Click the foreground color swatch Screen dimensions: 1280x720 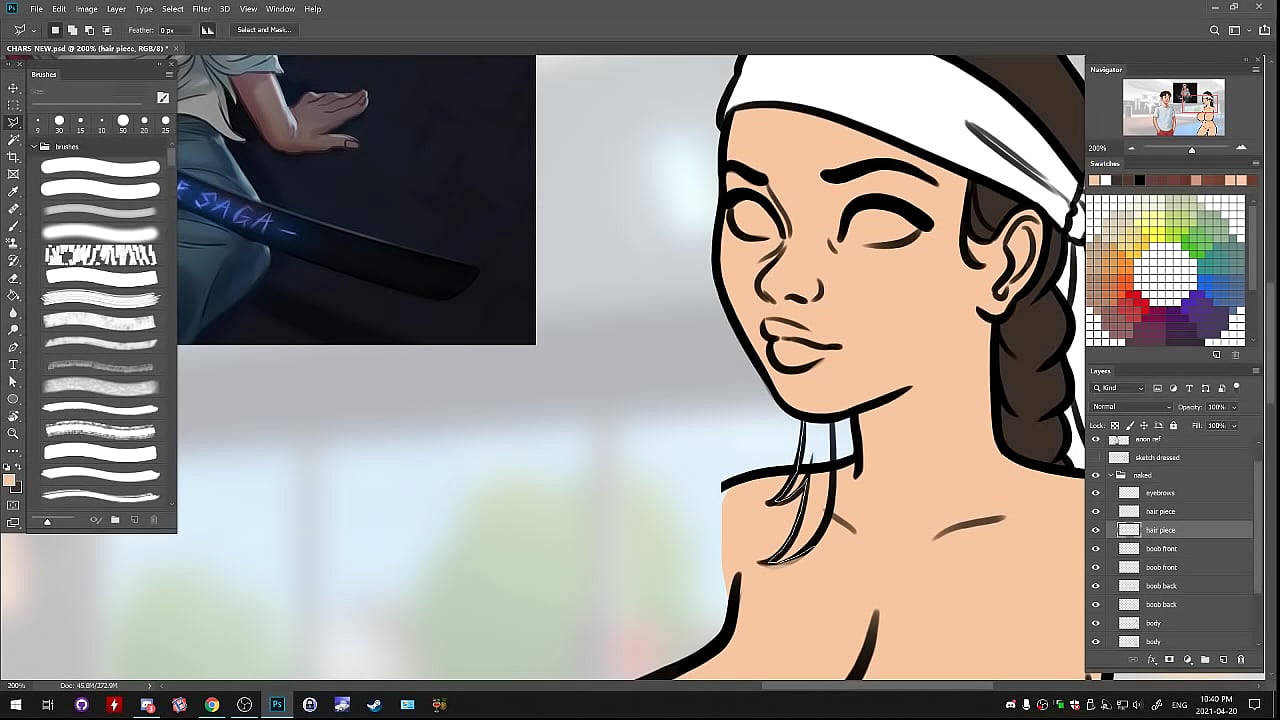(x=9, y=481)
